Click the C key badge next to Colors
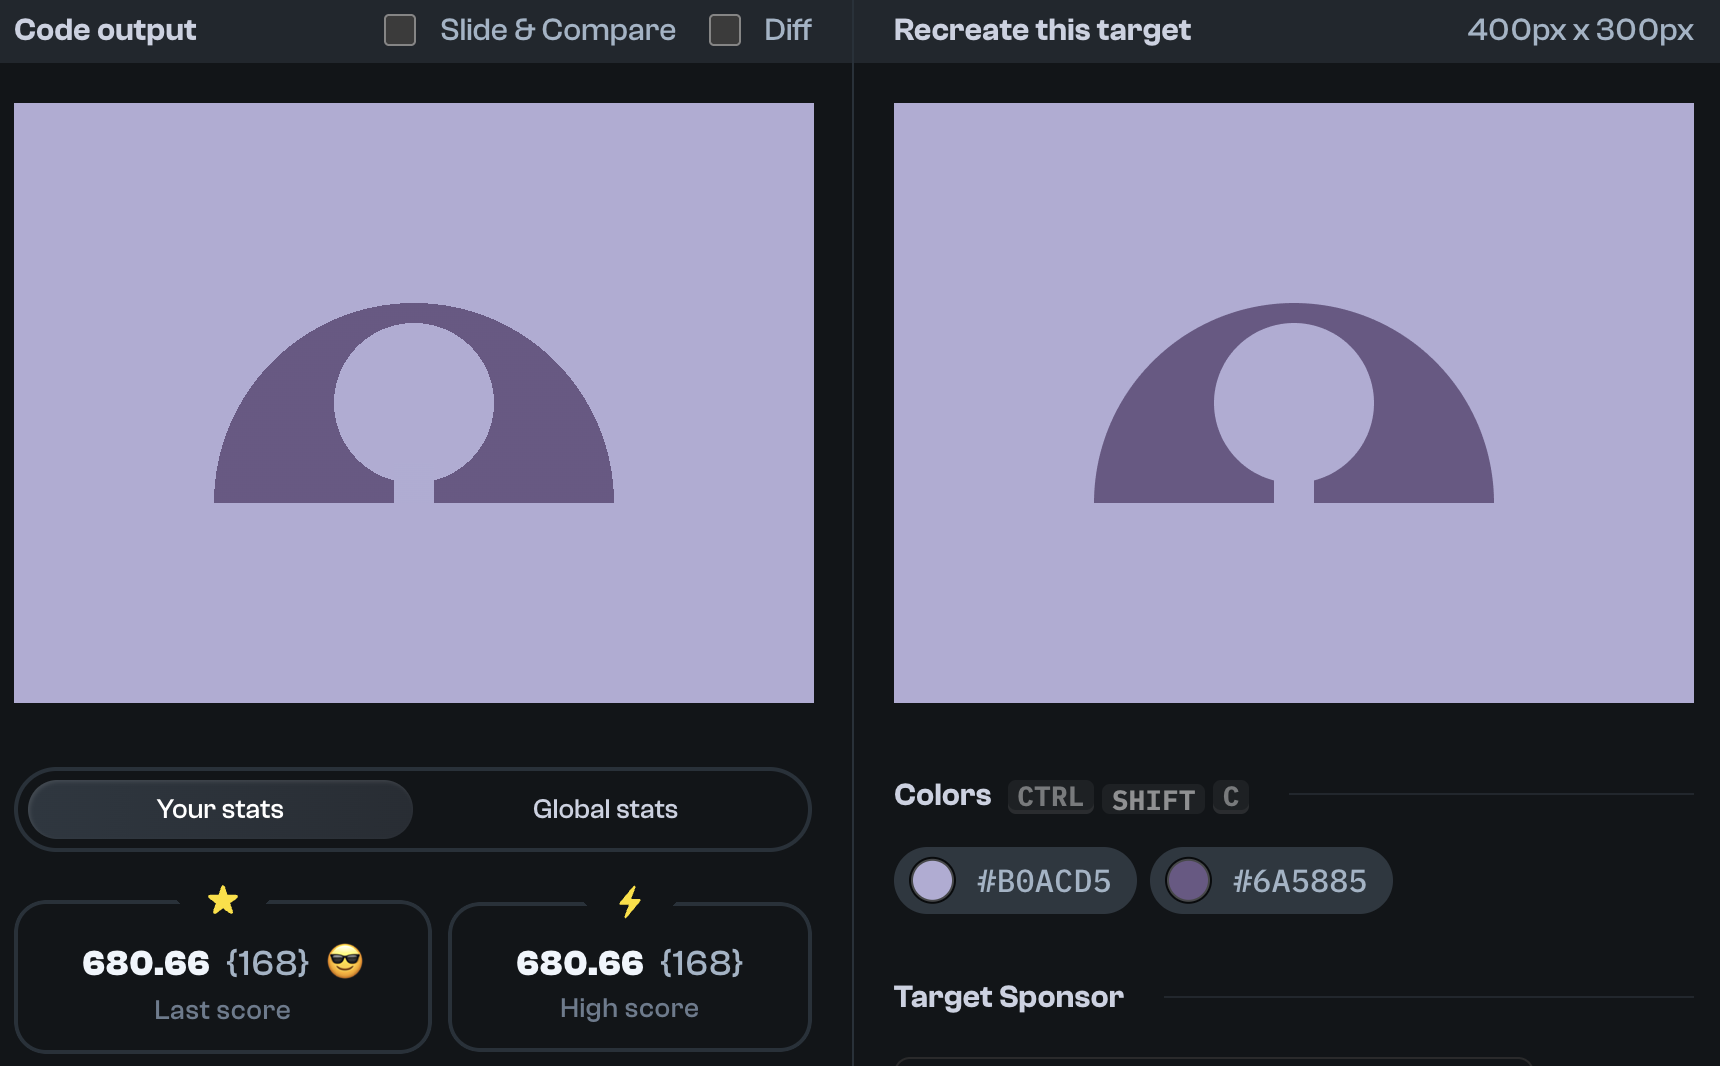This screenshot has height=1066, width=1720. 1230,797
